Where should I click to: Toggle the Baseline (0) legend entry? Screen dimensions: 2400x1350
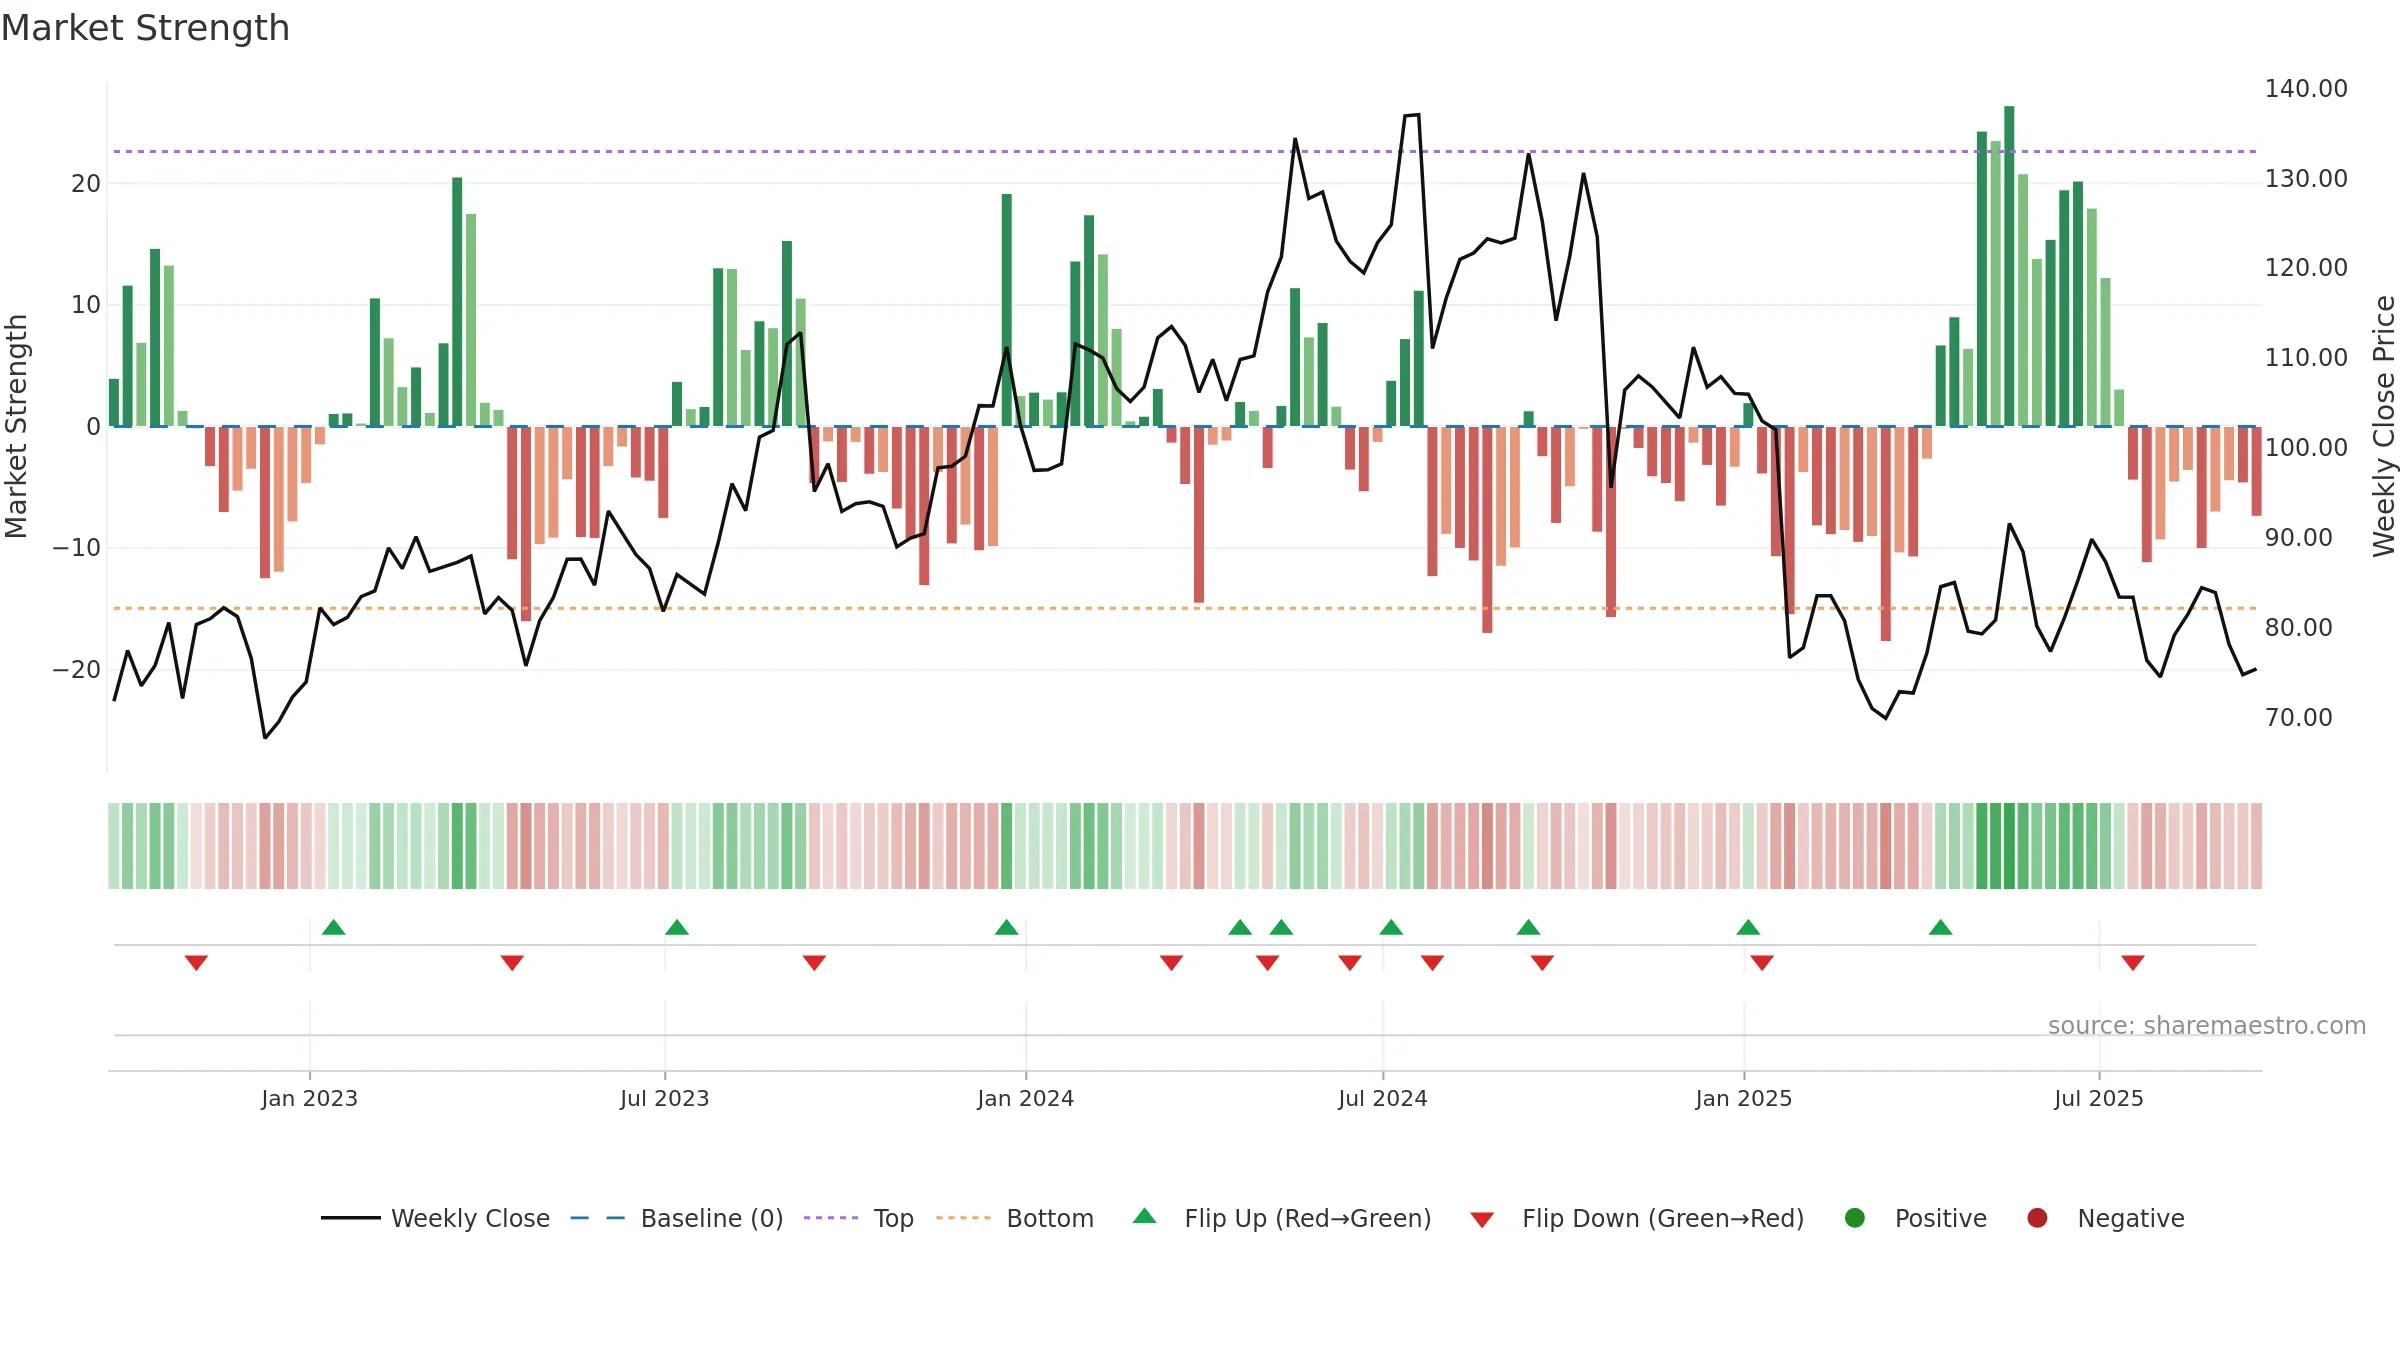(x=676, y=1218)
